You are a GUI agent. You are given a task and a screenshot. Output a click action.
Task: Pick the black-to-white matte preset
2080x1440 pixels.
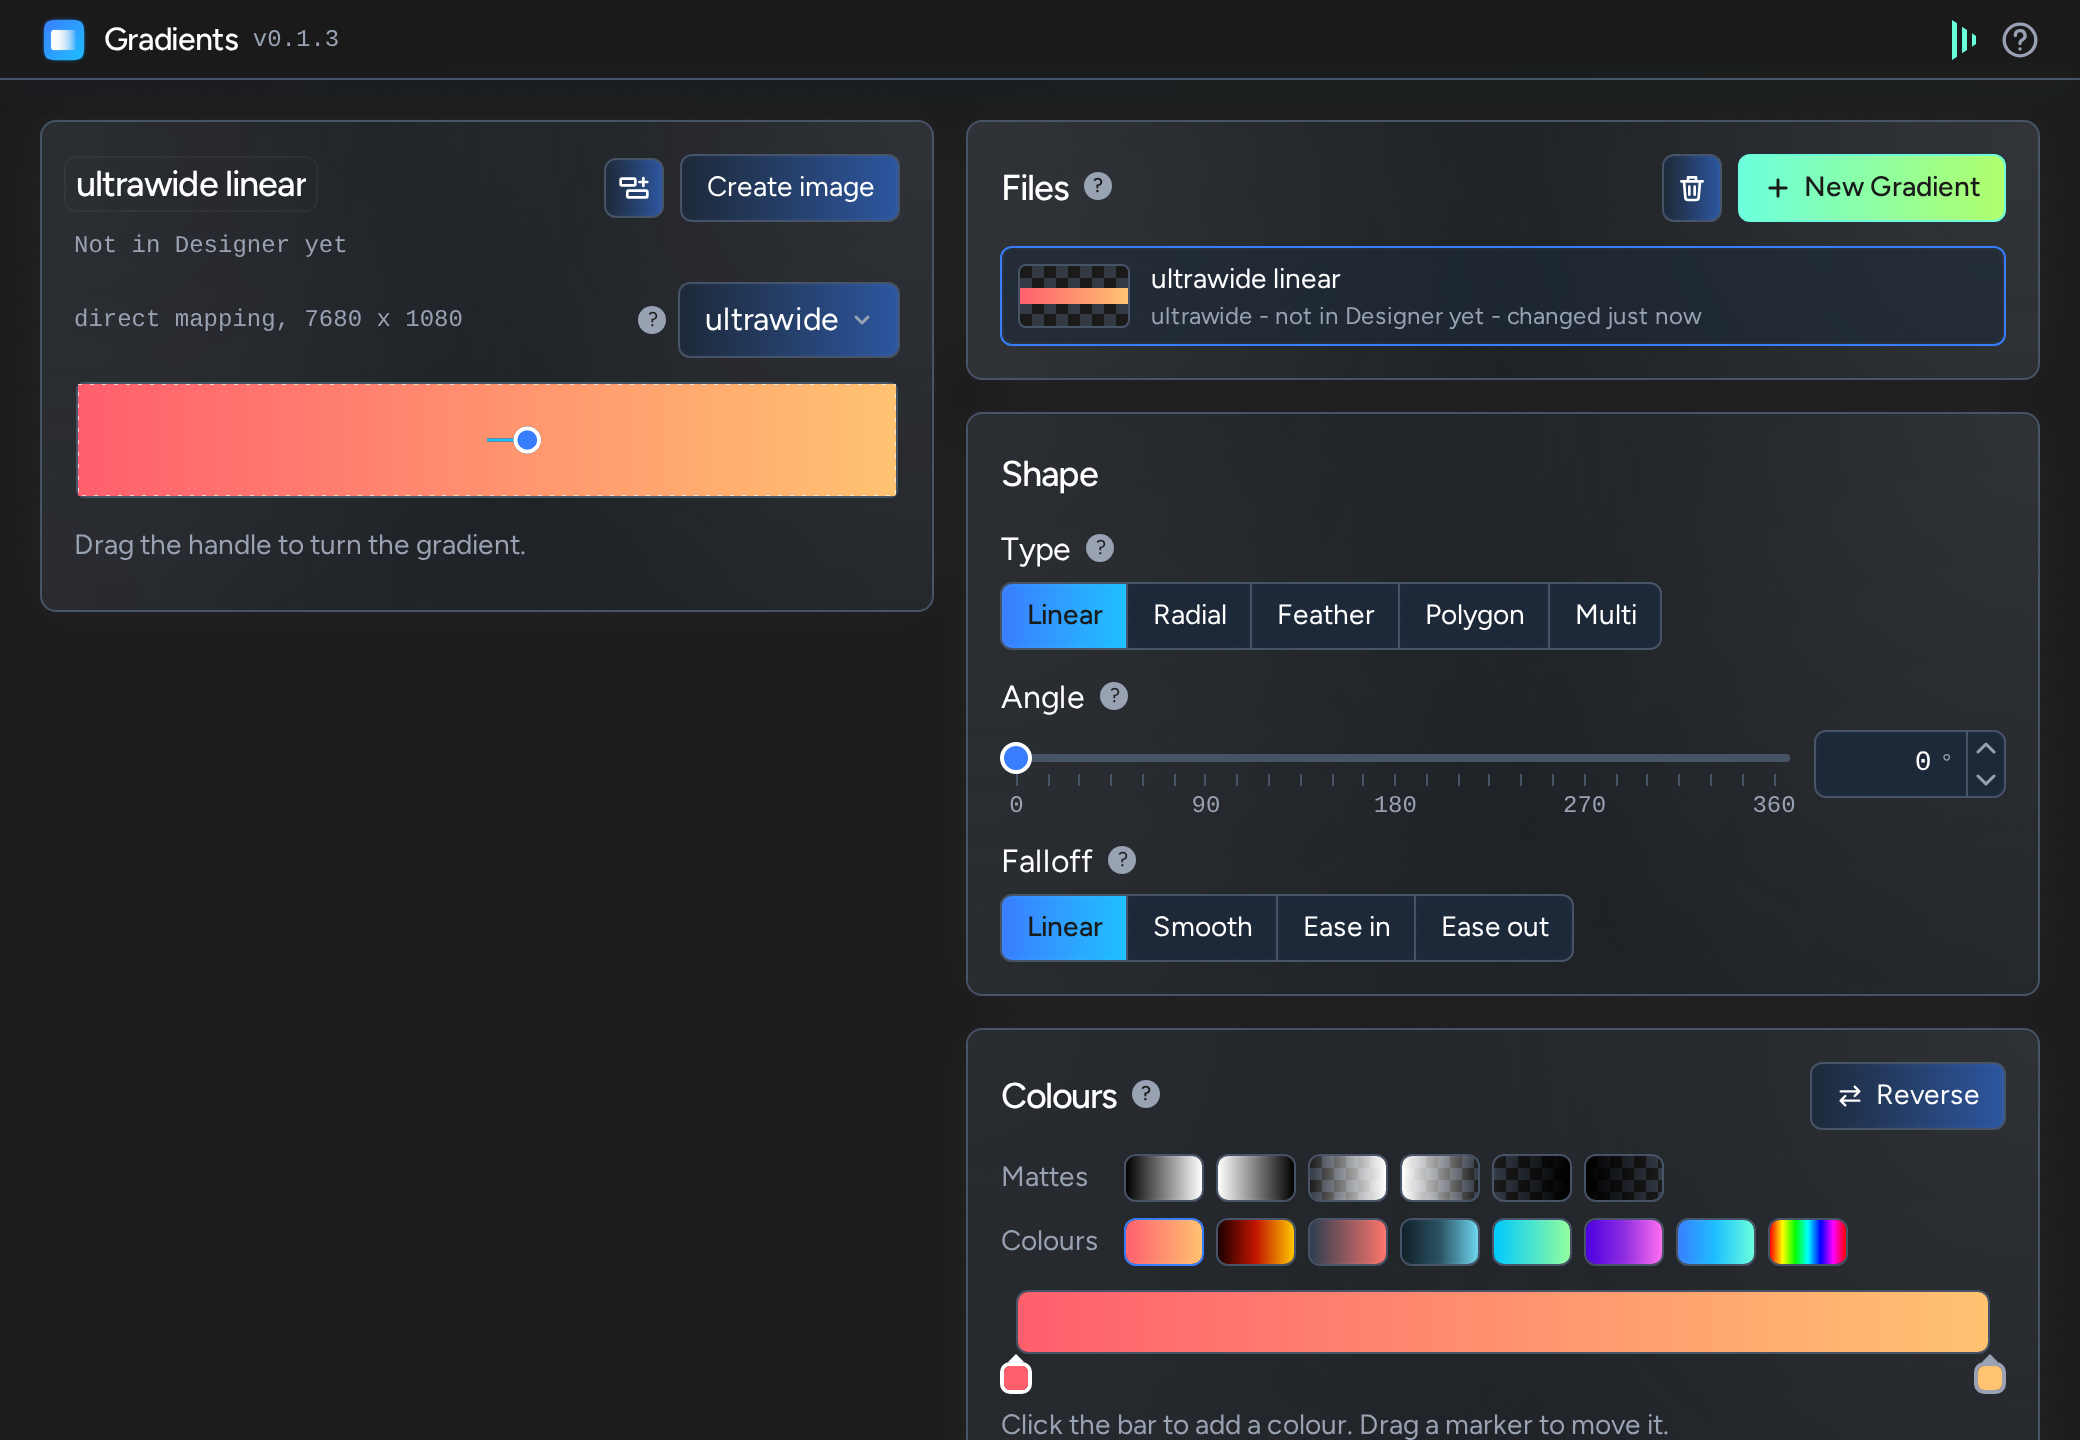tap(1164, 1177)
